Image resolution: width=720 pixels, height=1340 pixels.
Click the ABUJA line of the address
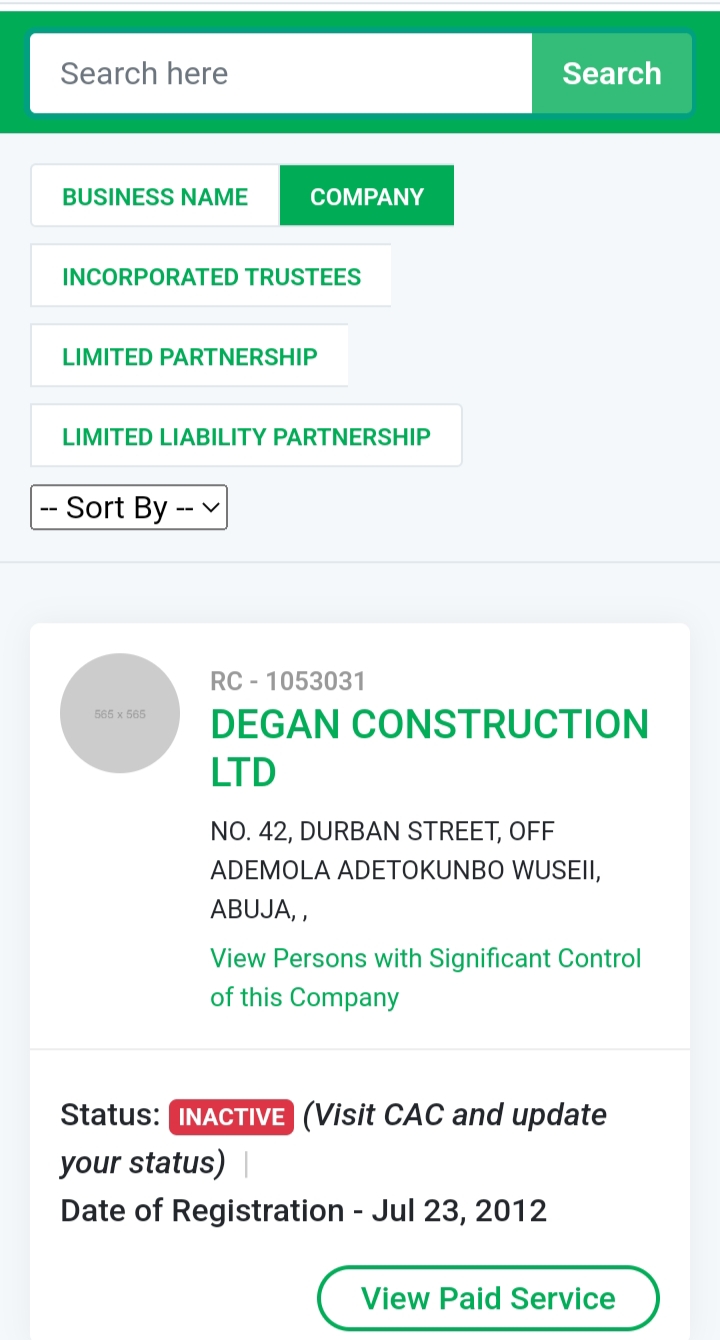(251, 909)
